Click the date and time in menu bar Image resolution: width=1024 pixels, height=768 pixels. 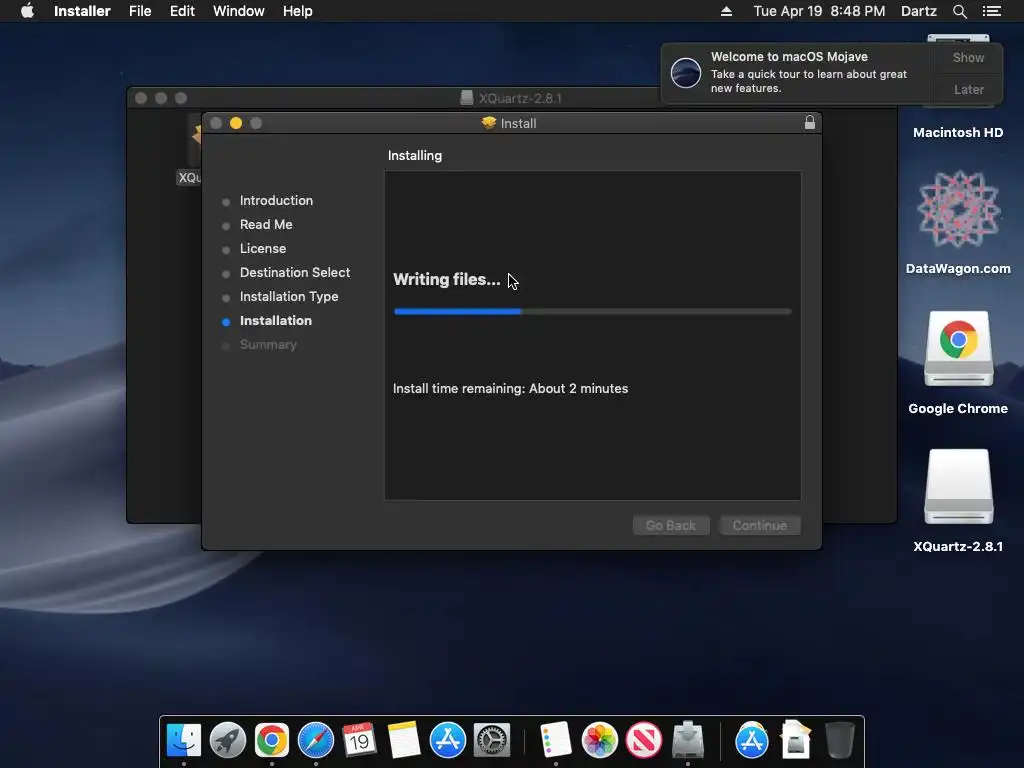point(819,11)
